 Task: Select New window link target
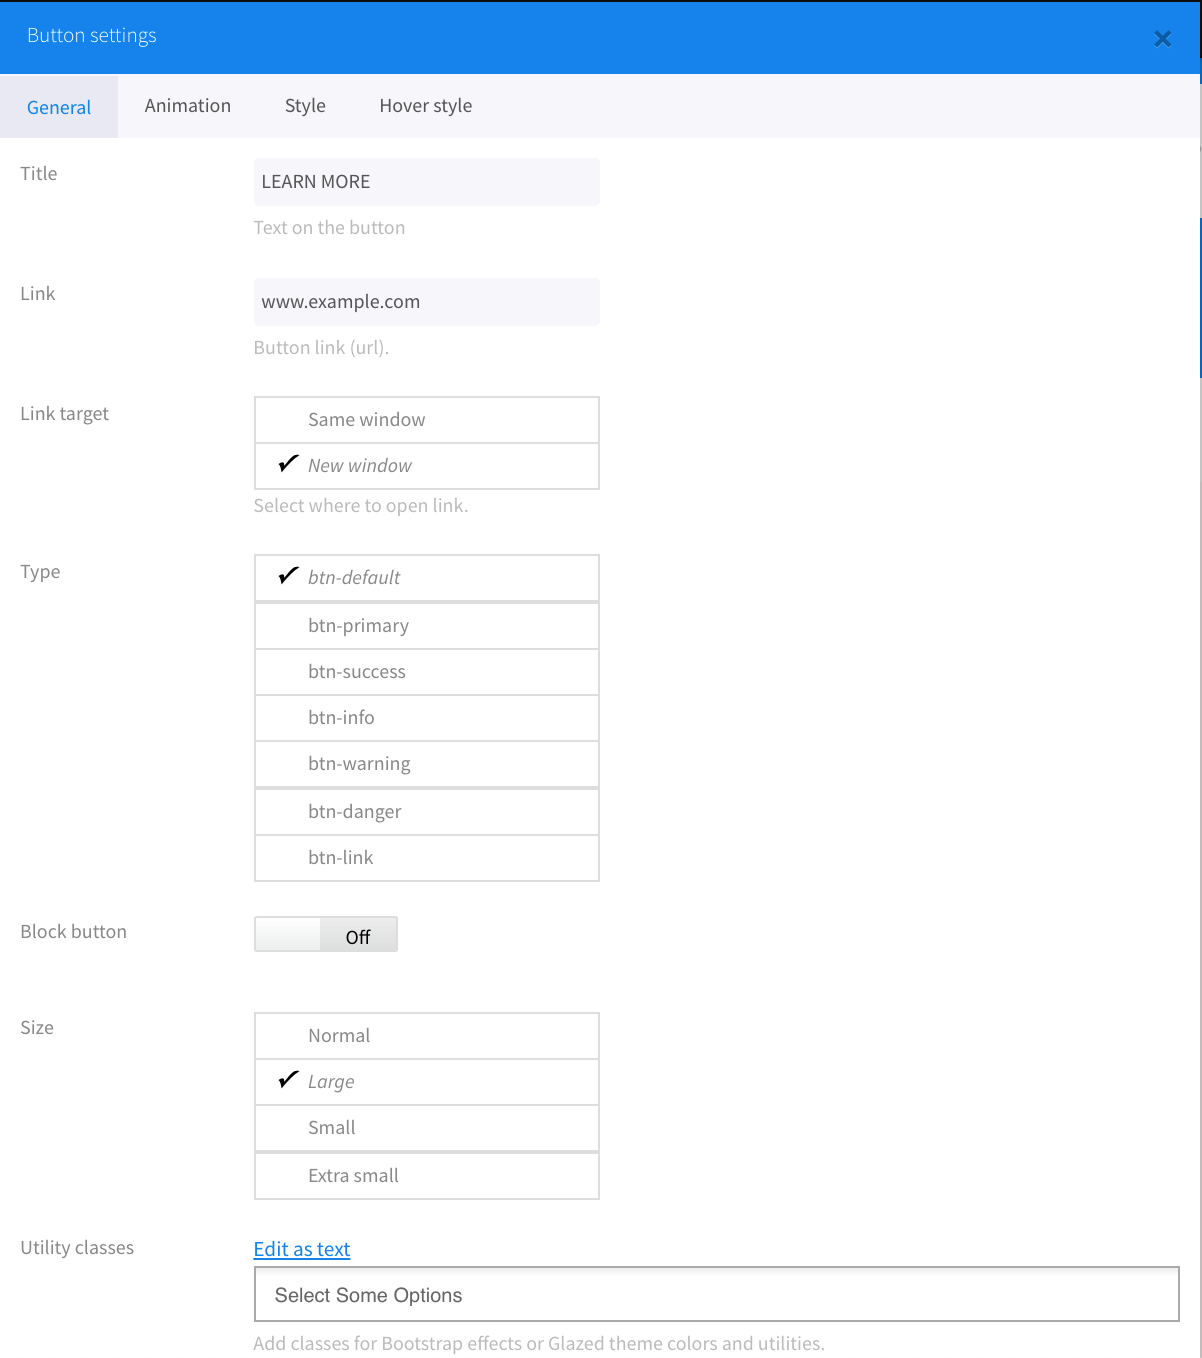point(427,466)
